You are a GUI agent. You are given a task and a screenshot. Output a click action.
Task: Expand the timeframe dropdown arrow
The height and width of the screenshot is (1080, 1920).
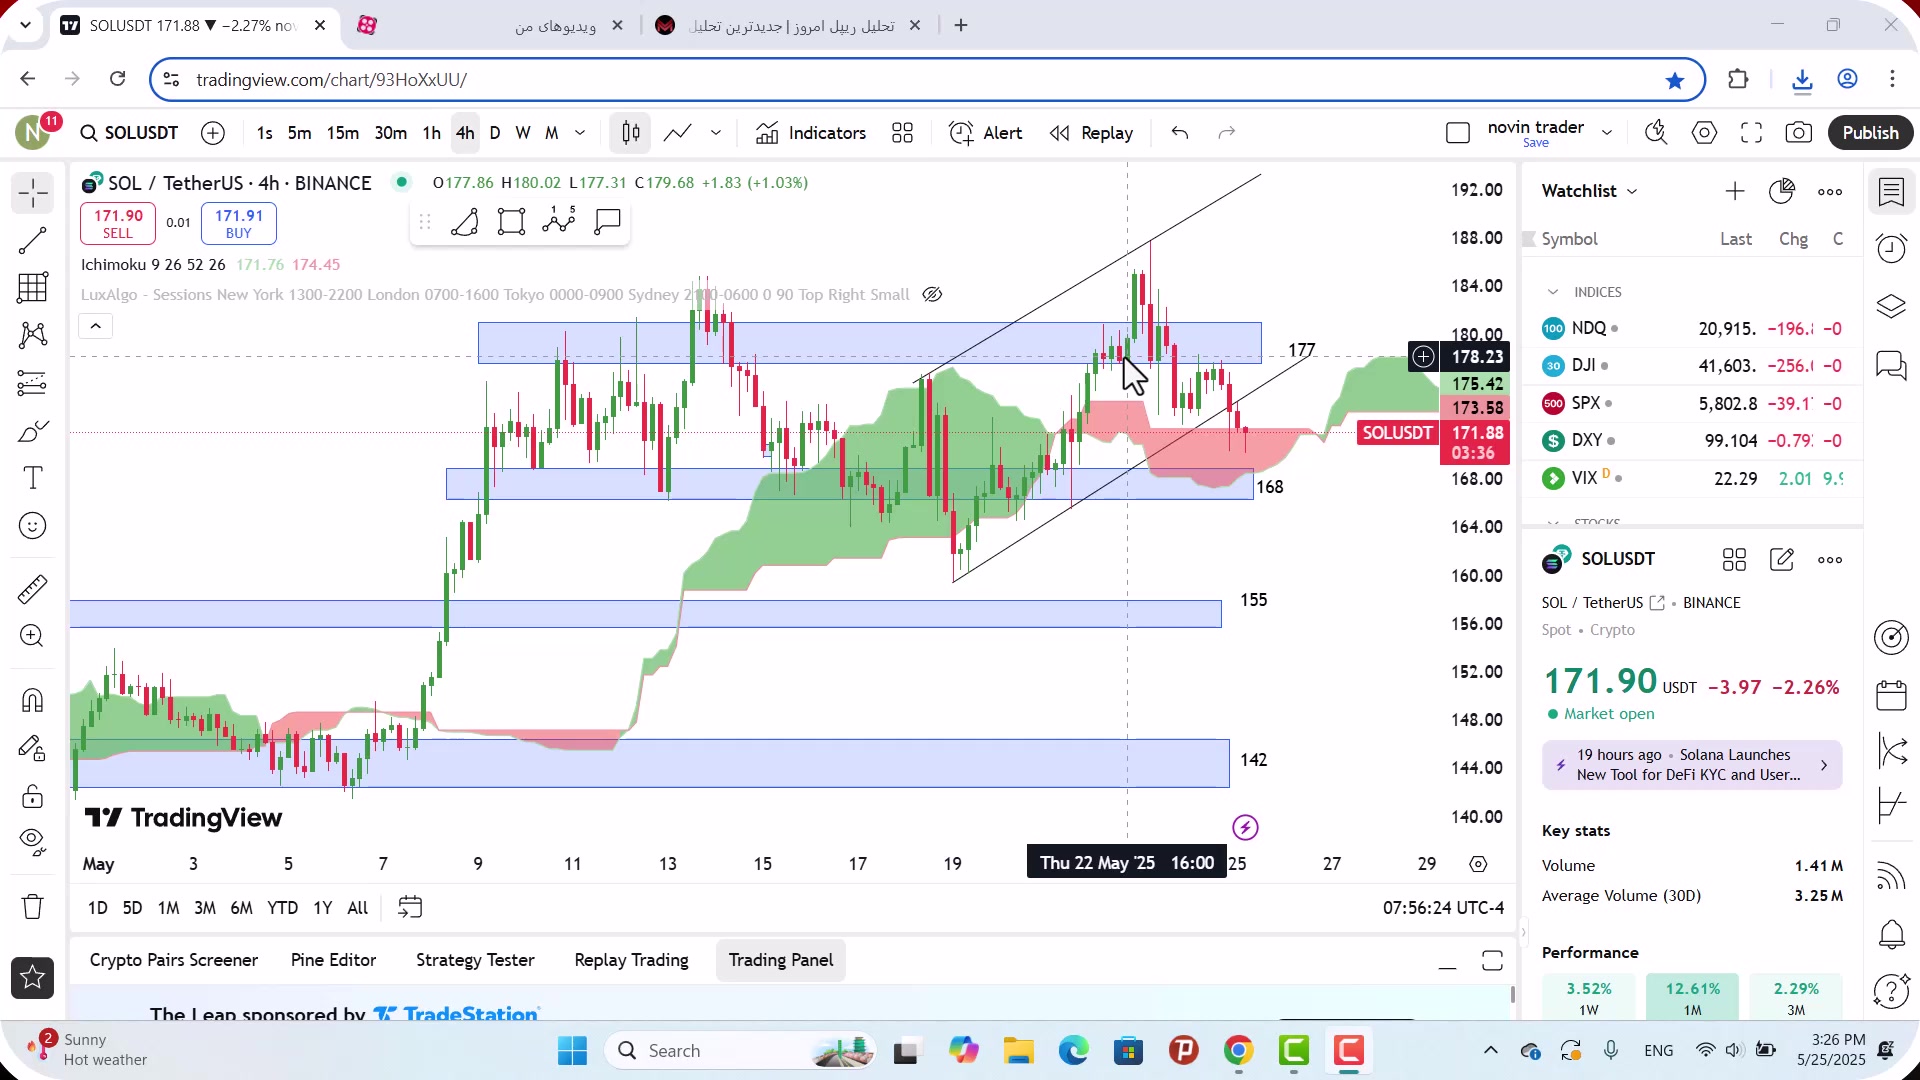point(580,133)
